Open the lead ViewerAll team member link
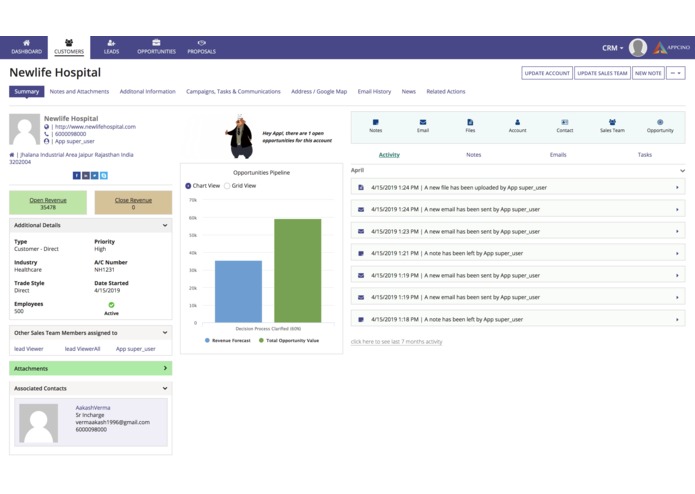 pyautogui.click(x=82, y=349)
